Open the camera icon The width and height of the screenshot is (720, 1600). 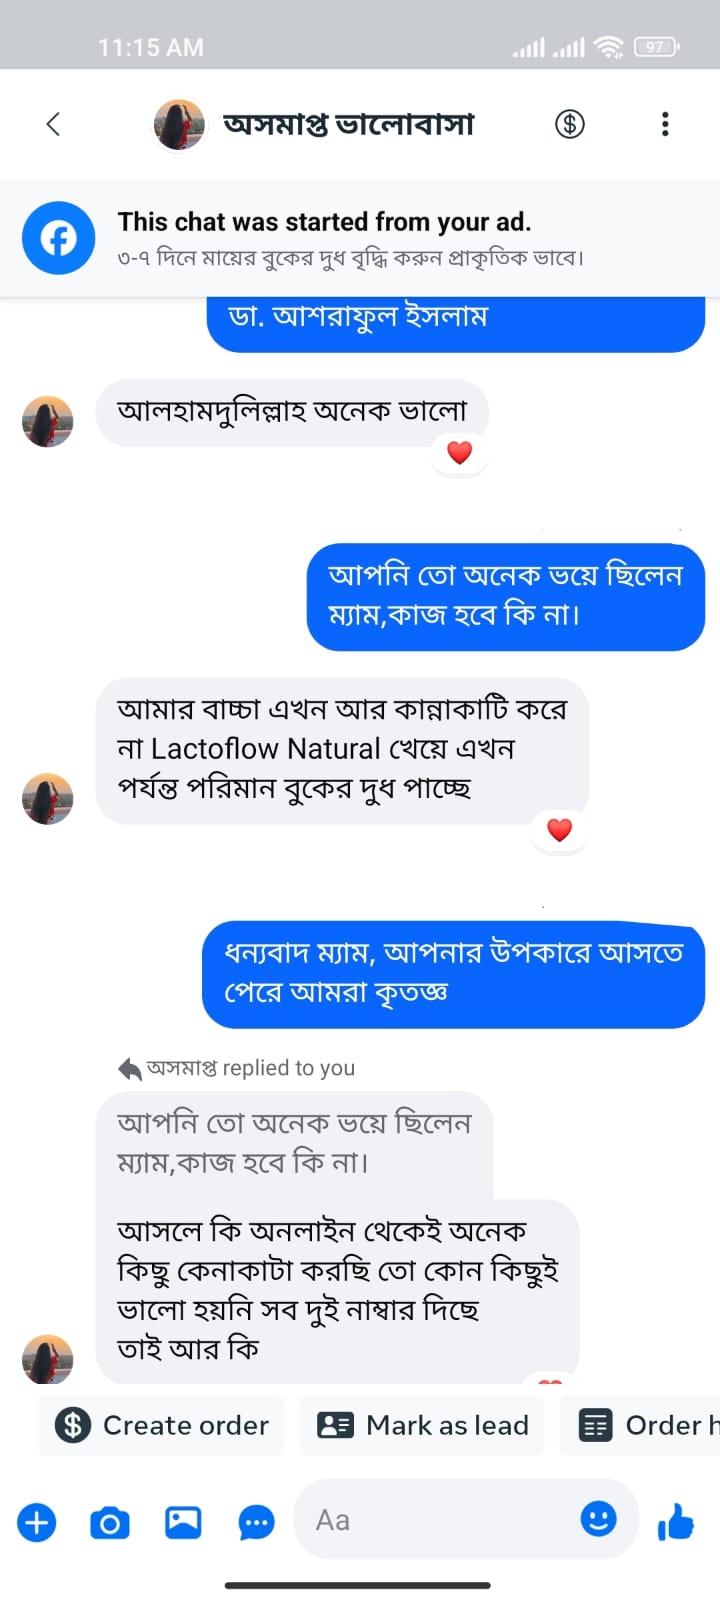[110, 1523]
